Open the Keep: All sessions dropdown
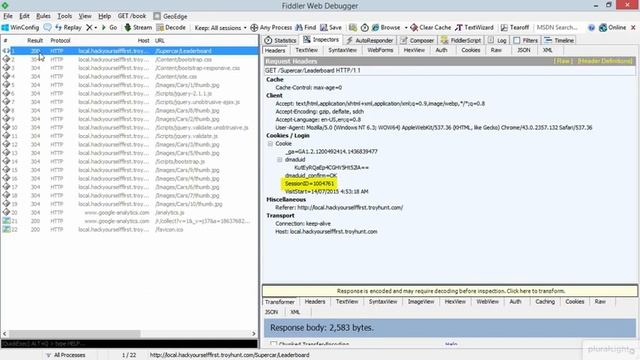This screenshot has width=640, height=360. pyautogui.click(x=220, y=28)
